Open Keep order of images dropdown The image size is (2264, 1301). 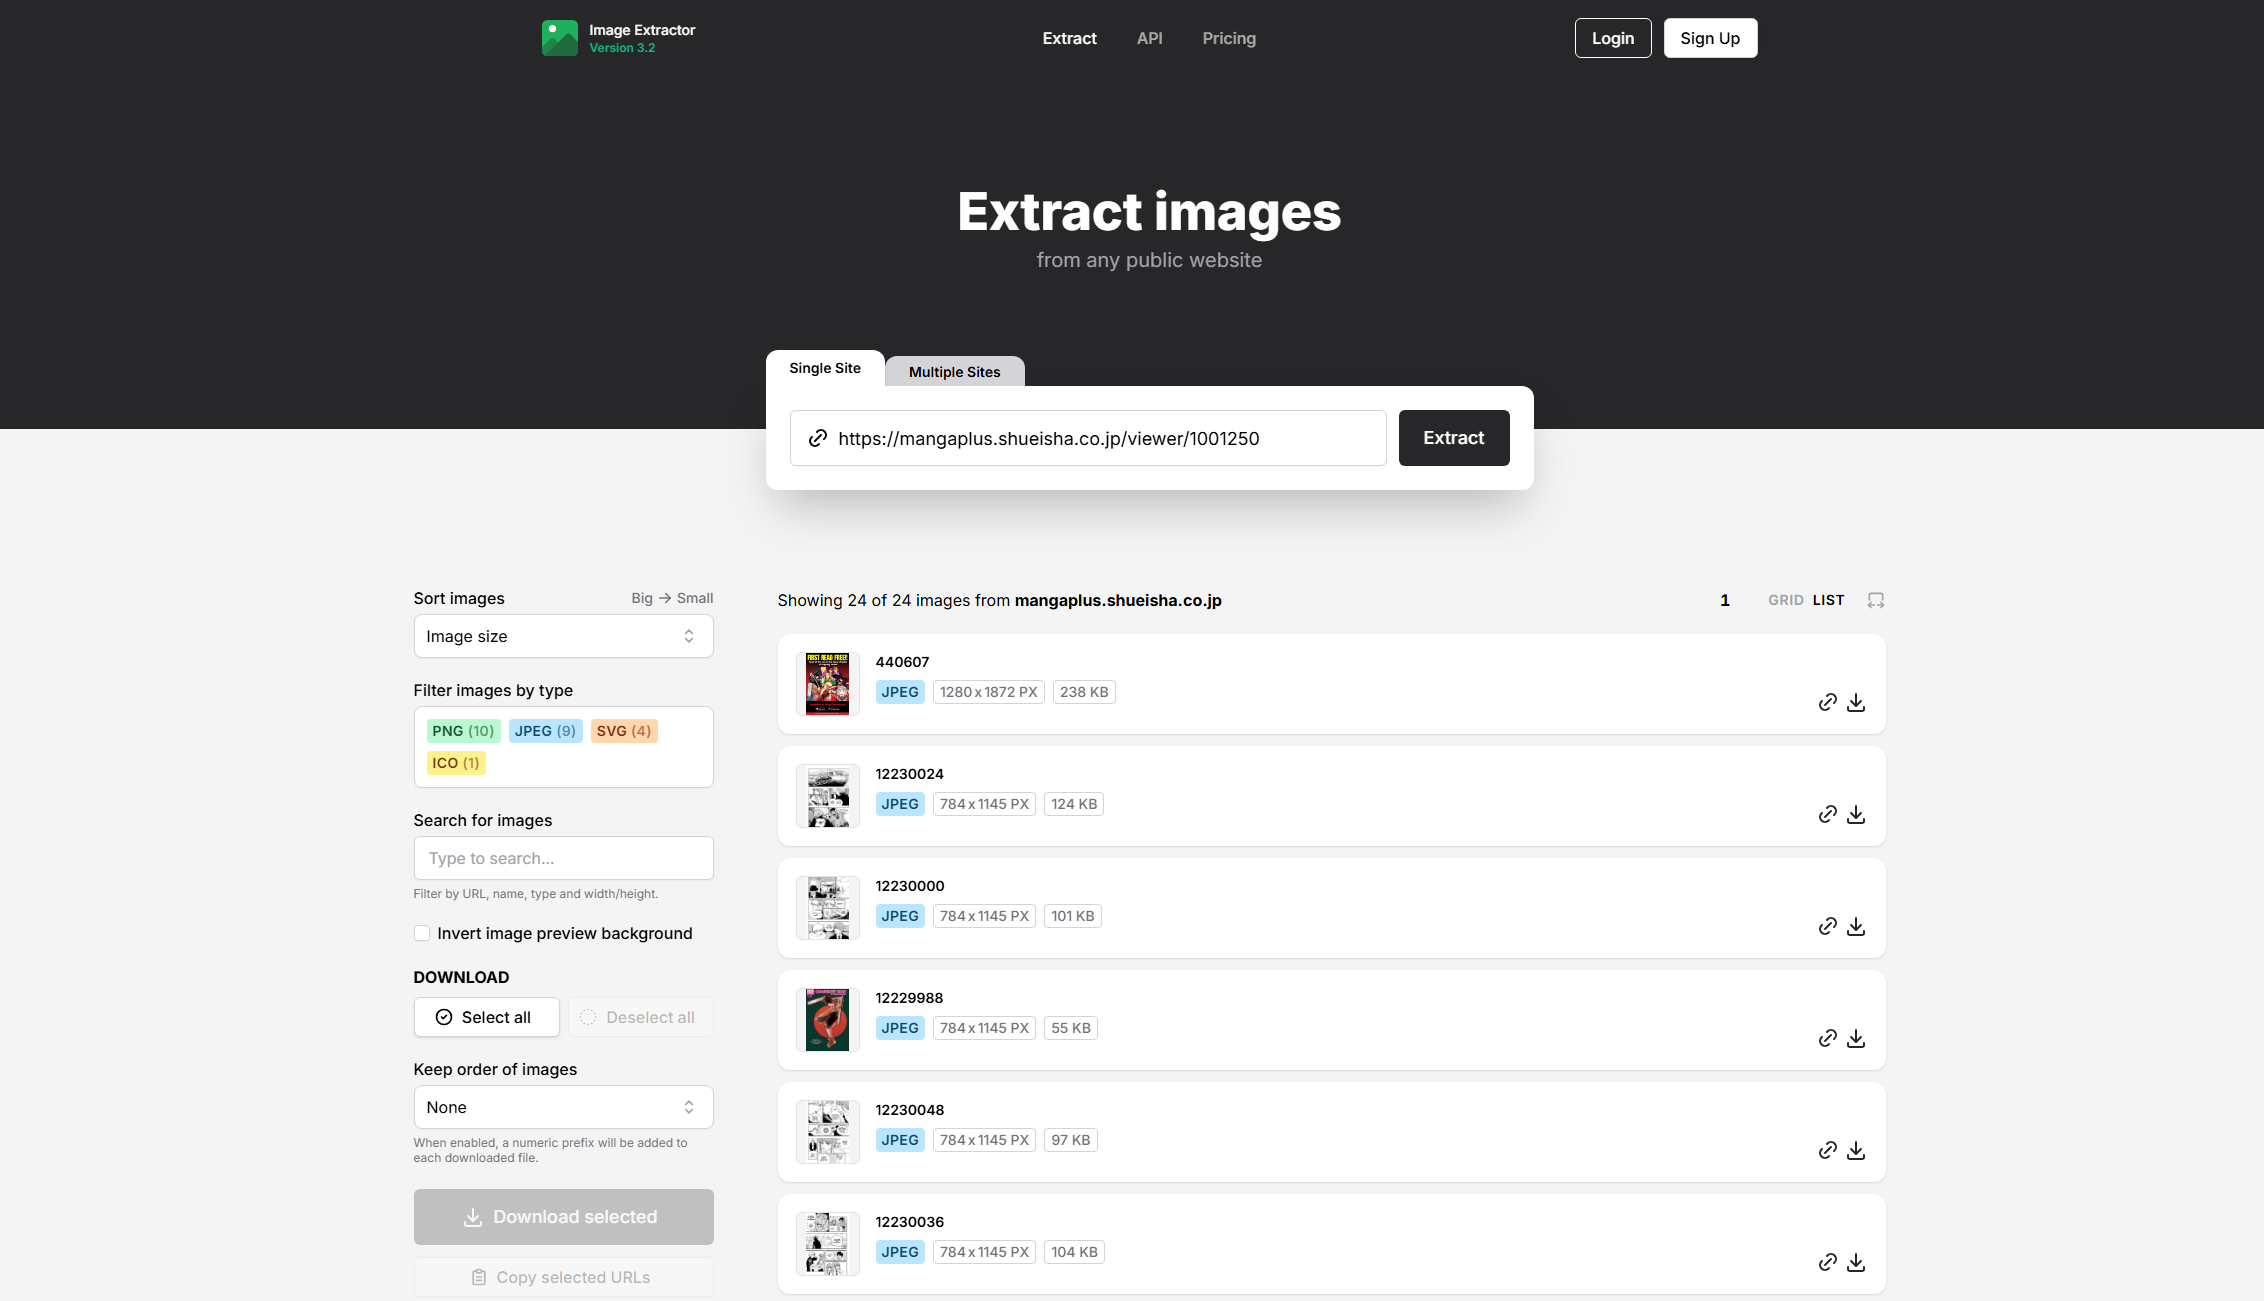[x=563, y=1107]
